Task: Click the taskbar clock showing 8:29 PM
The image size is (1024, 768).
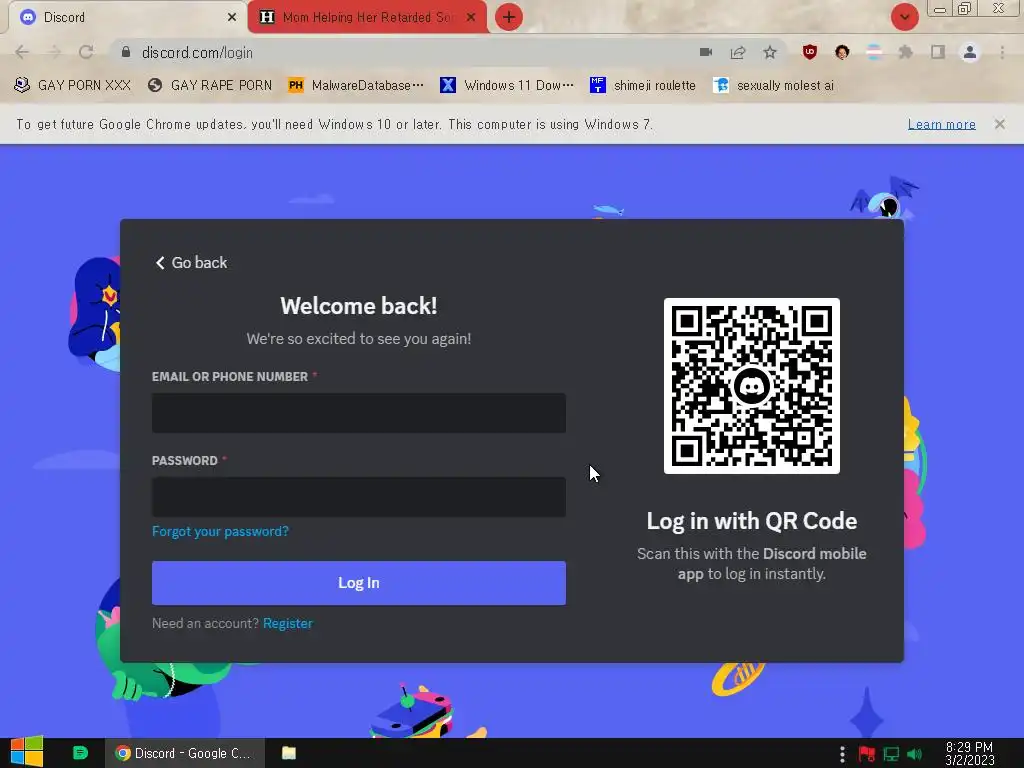Action: (969, 753)
